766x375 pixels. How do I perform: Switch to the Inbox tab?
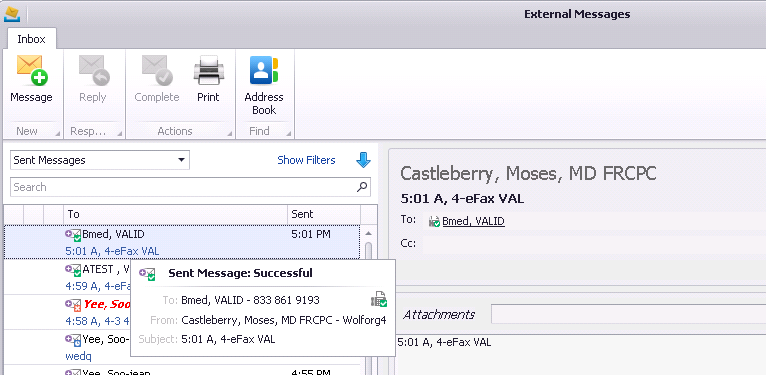[x=31, y=39]
